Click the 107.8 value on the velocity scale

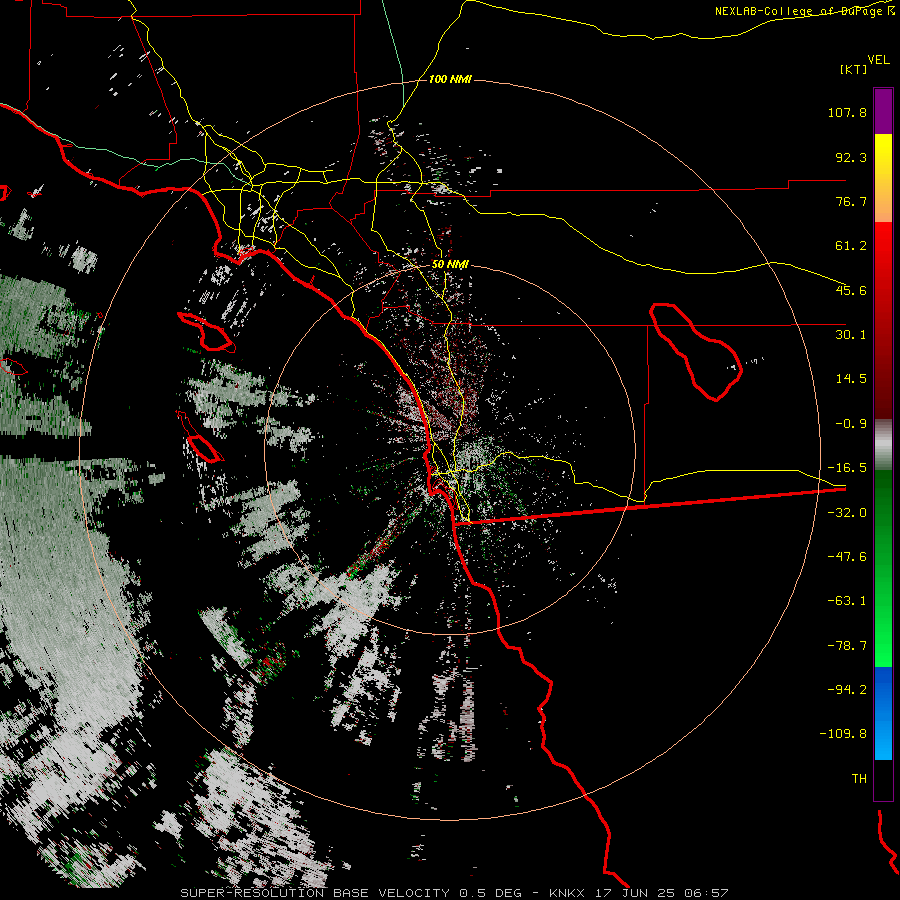pos(847,112)
